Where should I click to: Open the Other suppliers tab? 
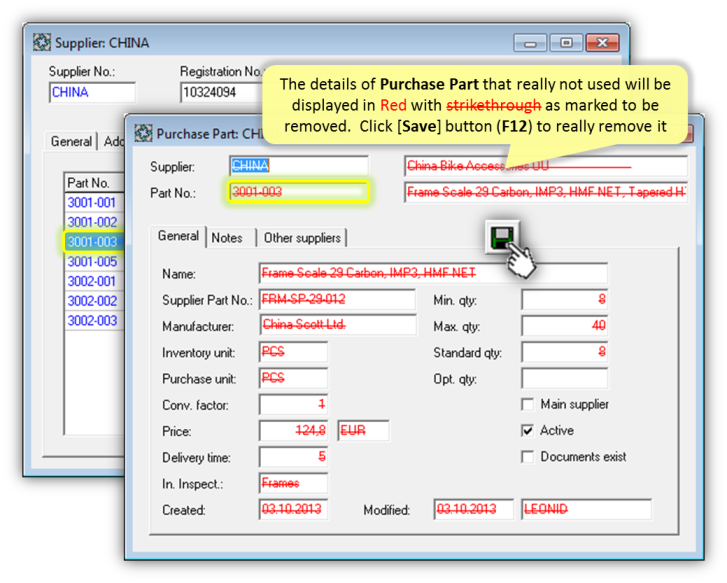[302, 238]
